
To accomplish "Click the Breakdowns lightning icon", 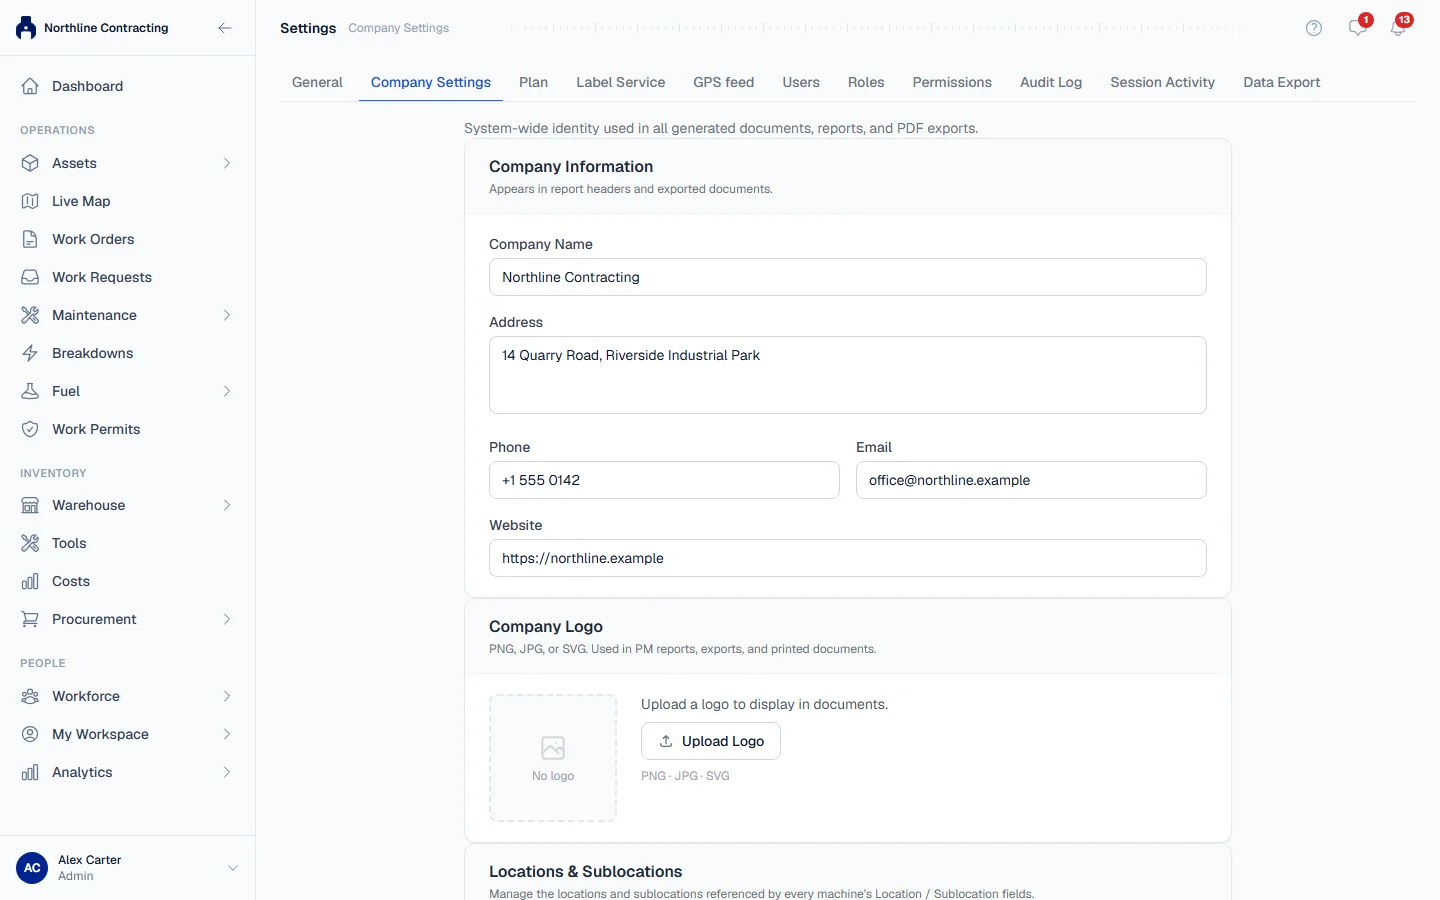I will tap(30, 353).
